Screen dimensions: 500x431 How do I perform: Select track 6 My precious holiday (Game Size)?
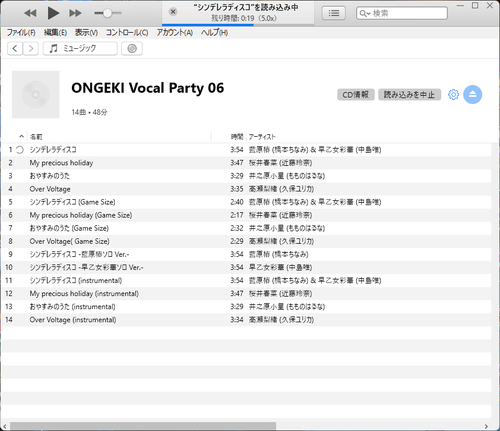pyautogui.click(x=247, y=215)
